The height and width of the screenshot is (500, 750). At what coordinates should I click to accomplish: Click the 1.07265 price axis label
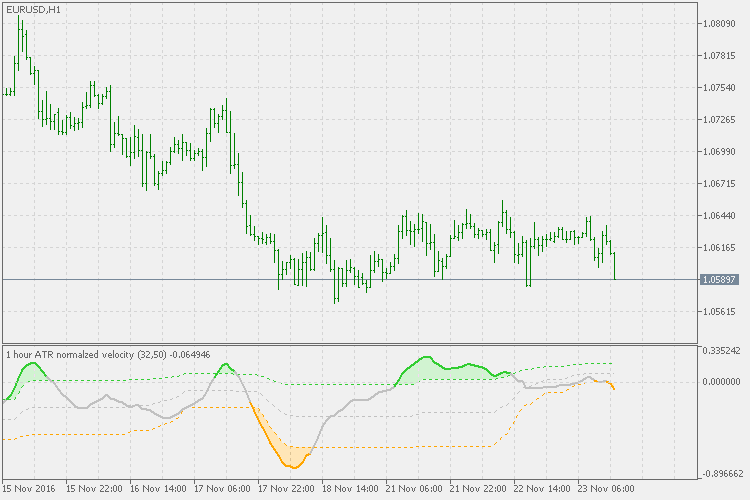point(723,120)
